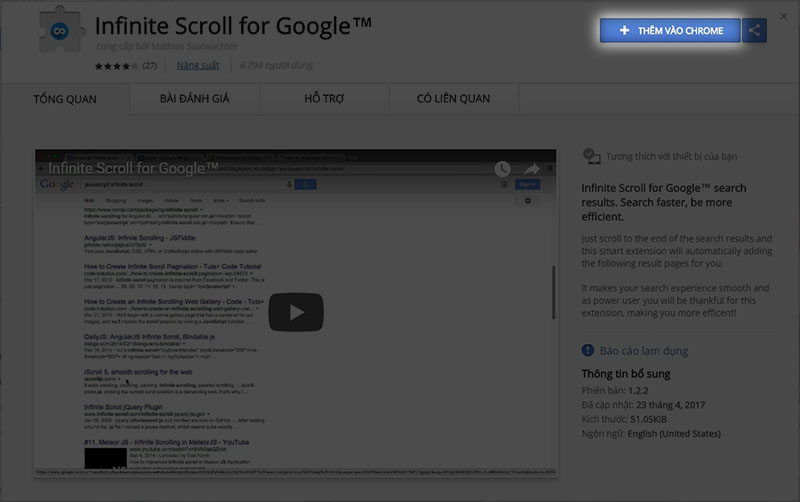This screenshot has width=800, height=502.
Task: Open the Năng suất category link
Action: (x=197, y=66)
